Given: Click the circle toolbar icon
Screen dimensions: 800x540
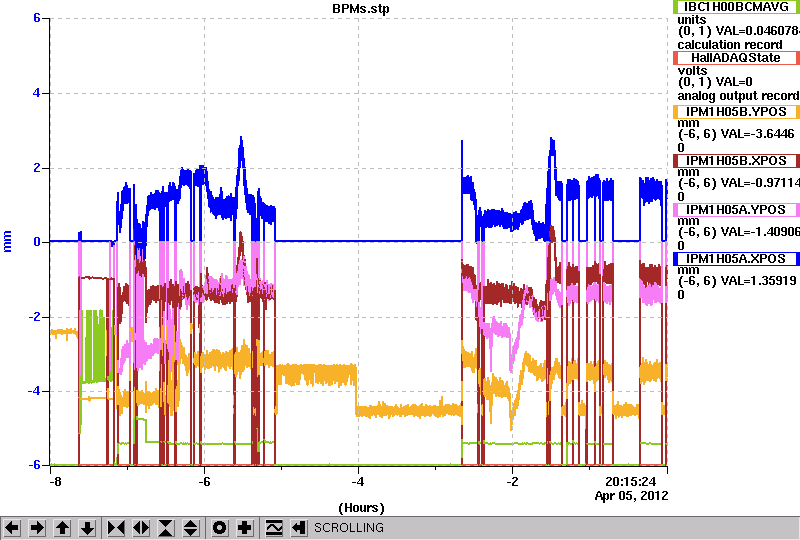Looking at the screenshot, I should pyautogui.click(x=220, y=527).
